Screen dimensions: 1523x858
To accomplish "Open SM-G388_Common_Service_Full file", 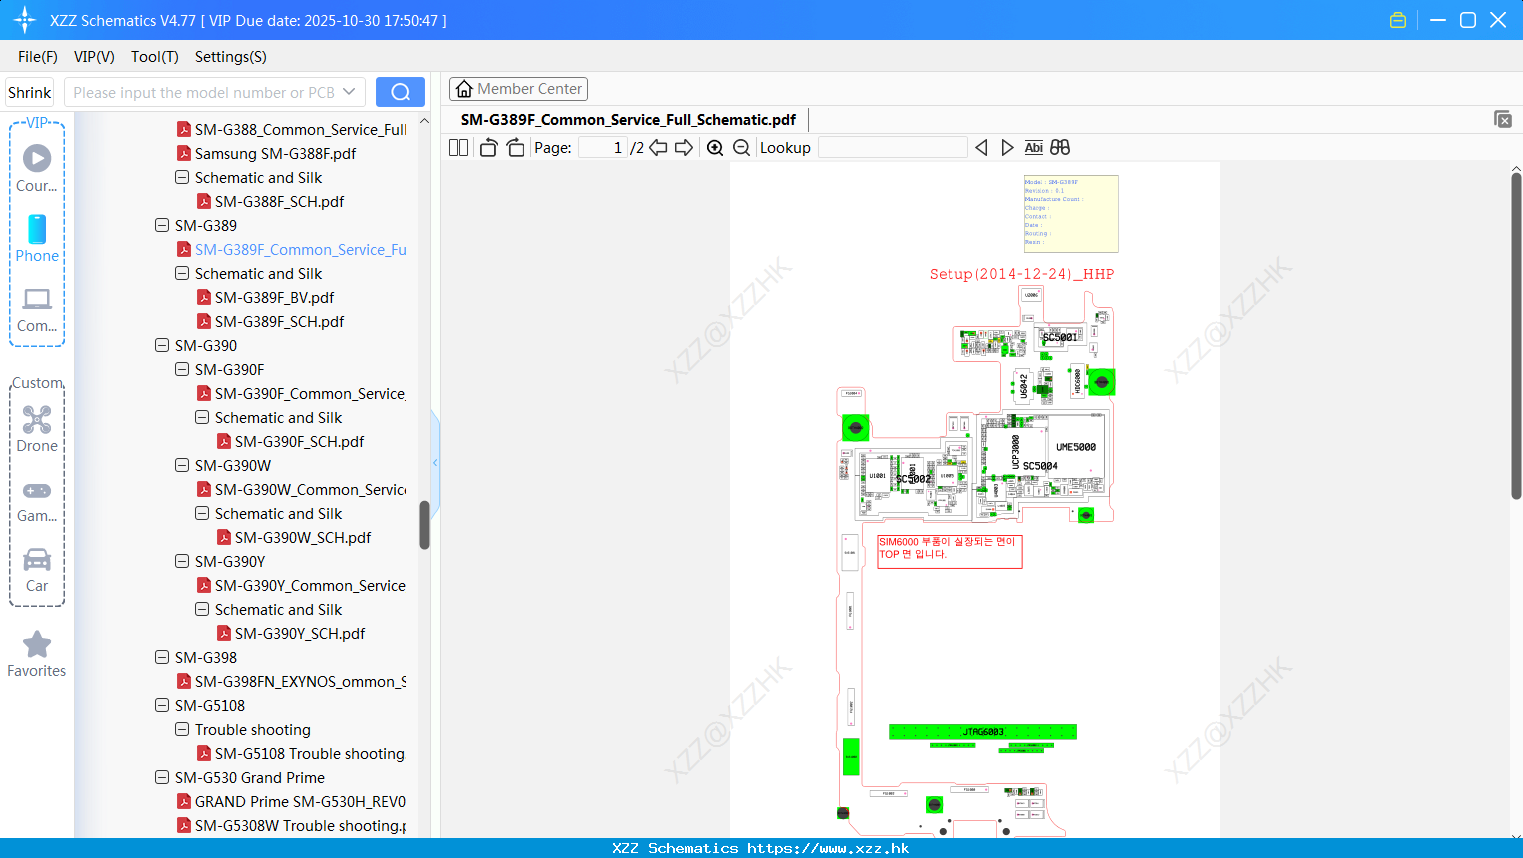I will 291,130.
